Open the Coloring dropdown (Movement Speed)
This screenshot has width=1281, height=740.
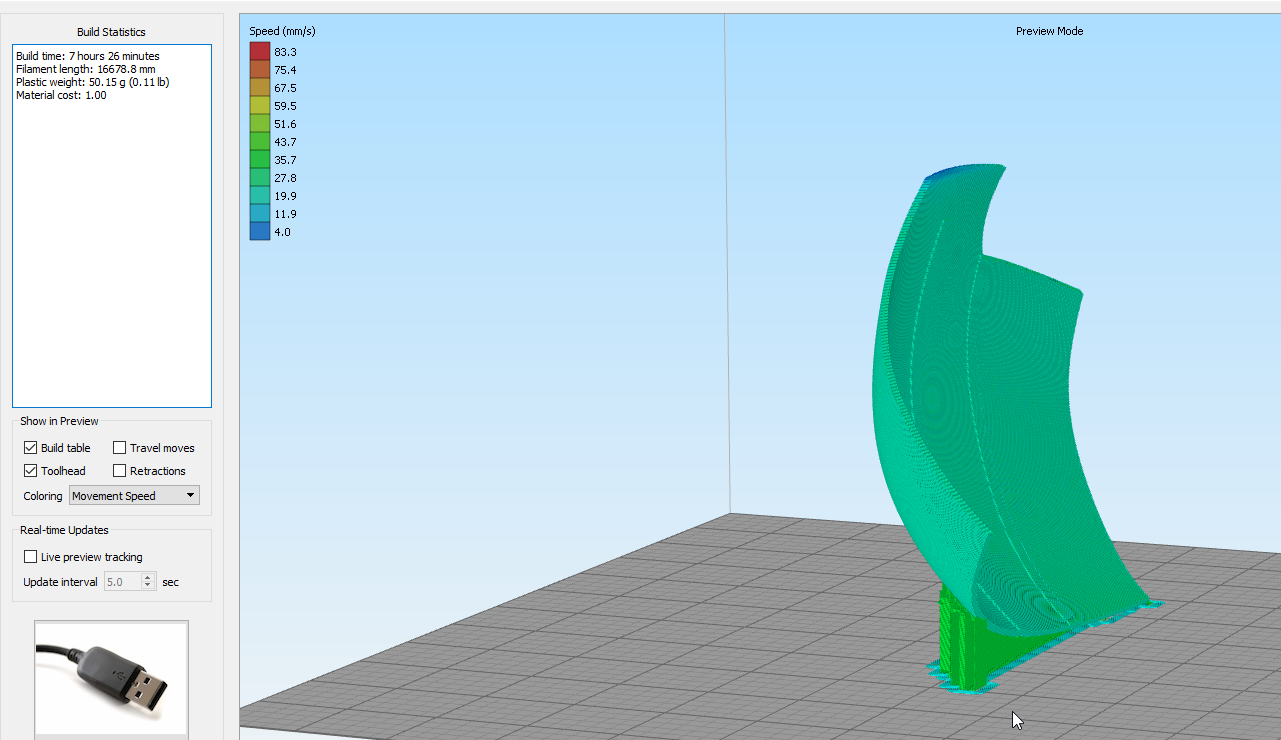[x=134, y=496]
